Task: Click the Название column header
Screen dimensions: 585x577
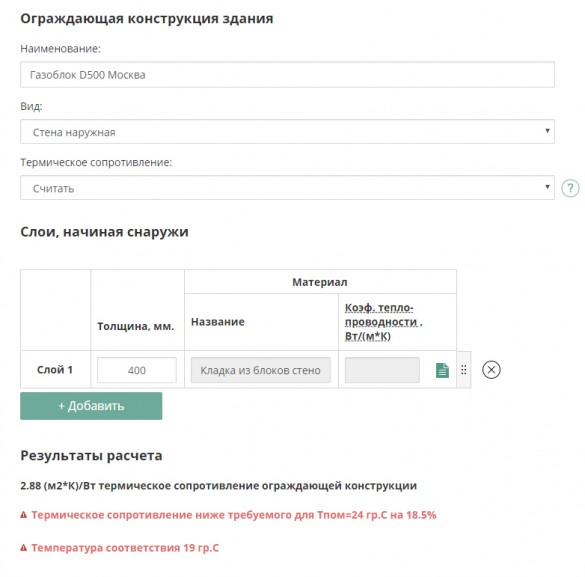Action: pyautogui.click(x=218, y=322)
